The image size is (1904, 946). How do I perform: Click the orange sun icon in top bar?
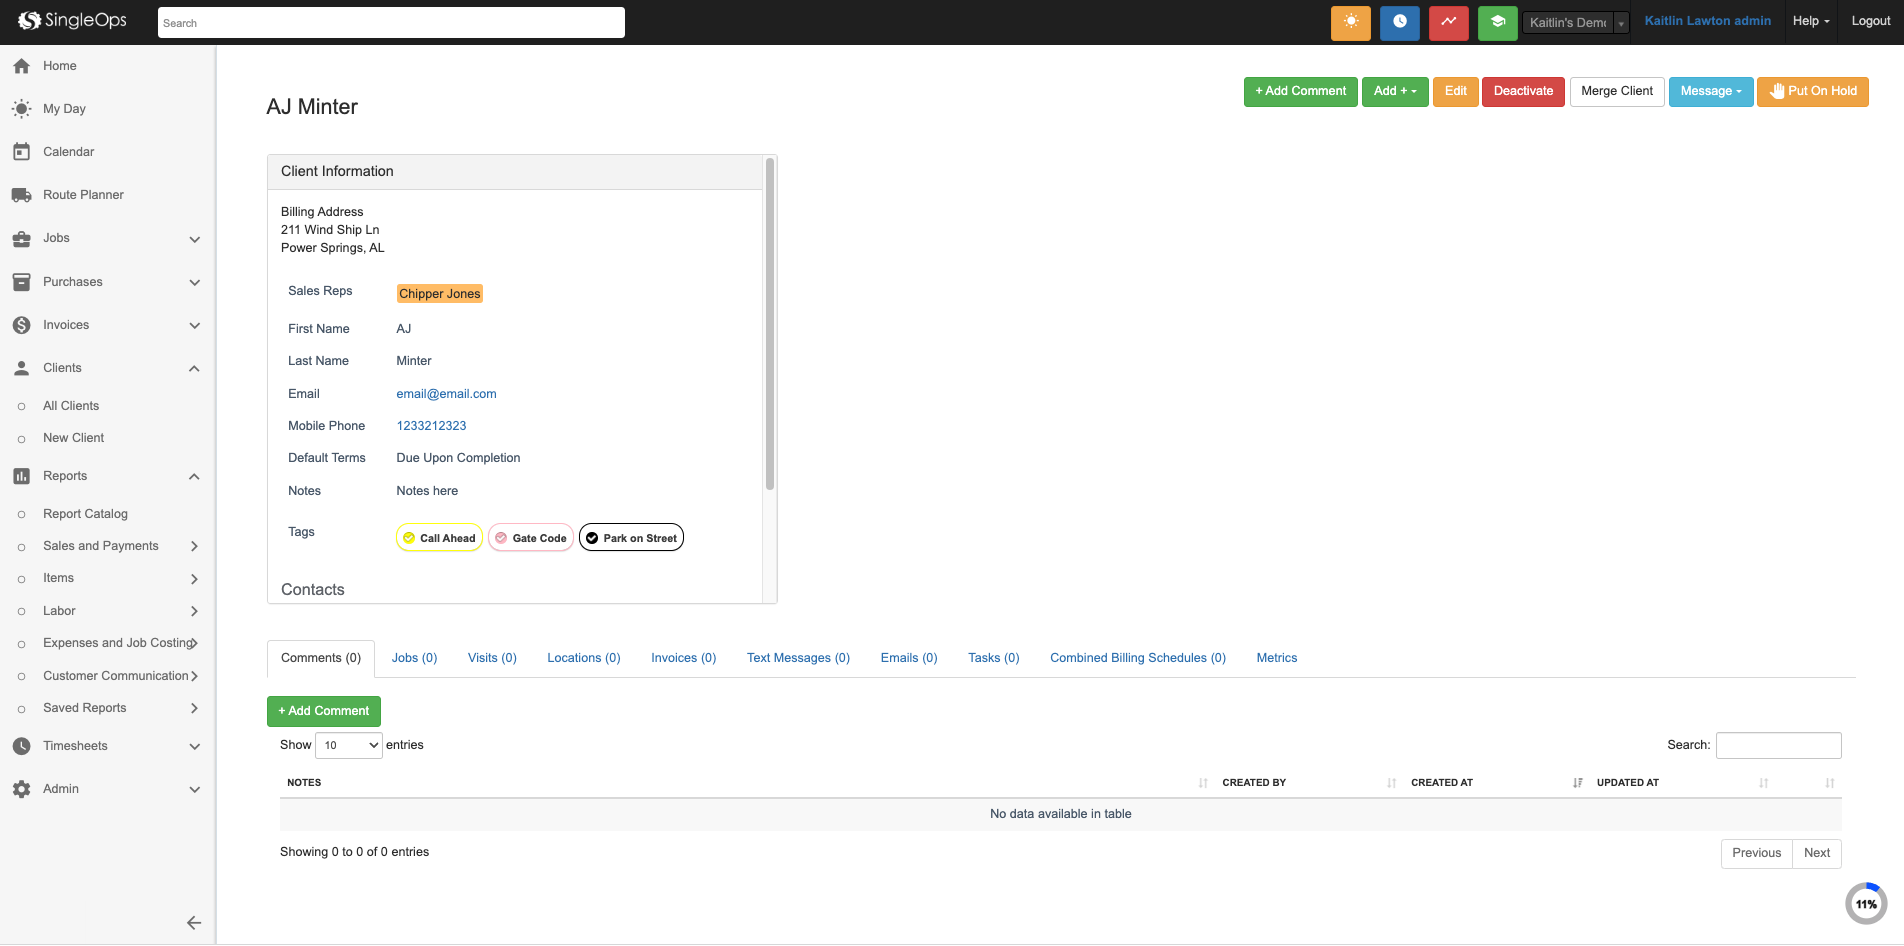coord(1350,22)
